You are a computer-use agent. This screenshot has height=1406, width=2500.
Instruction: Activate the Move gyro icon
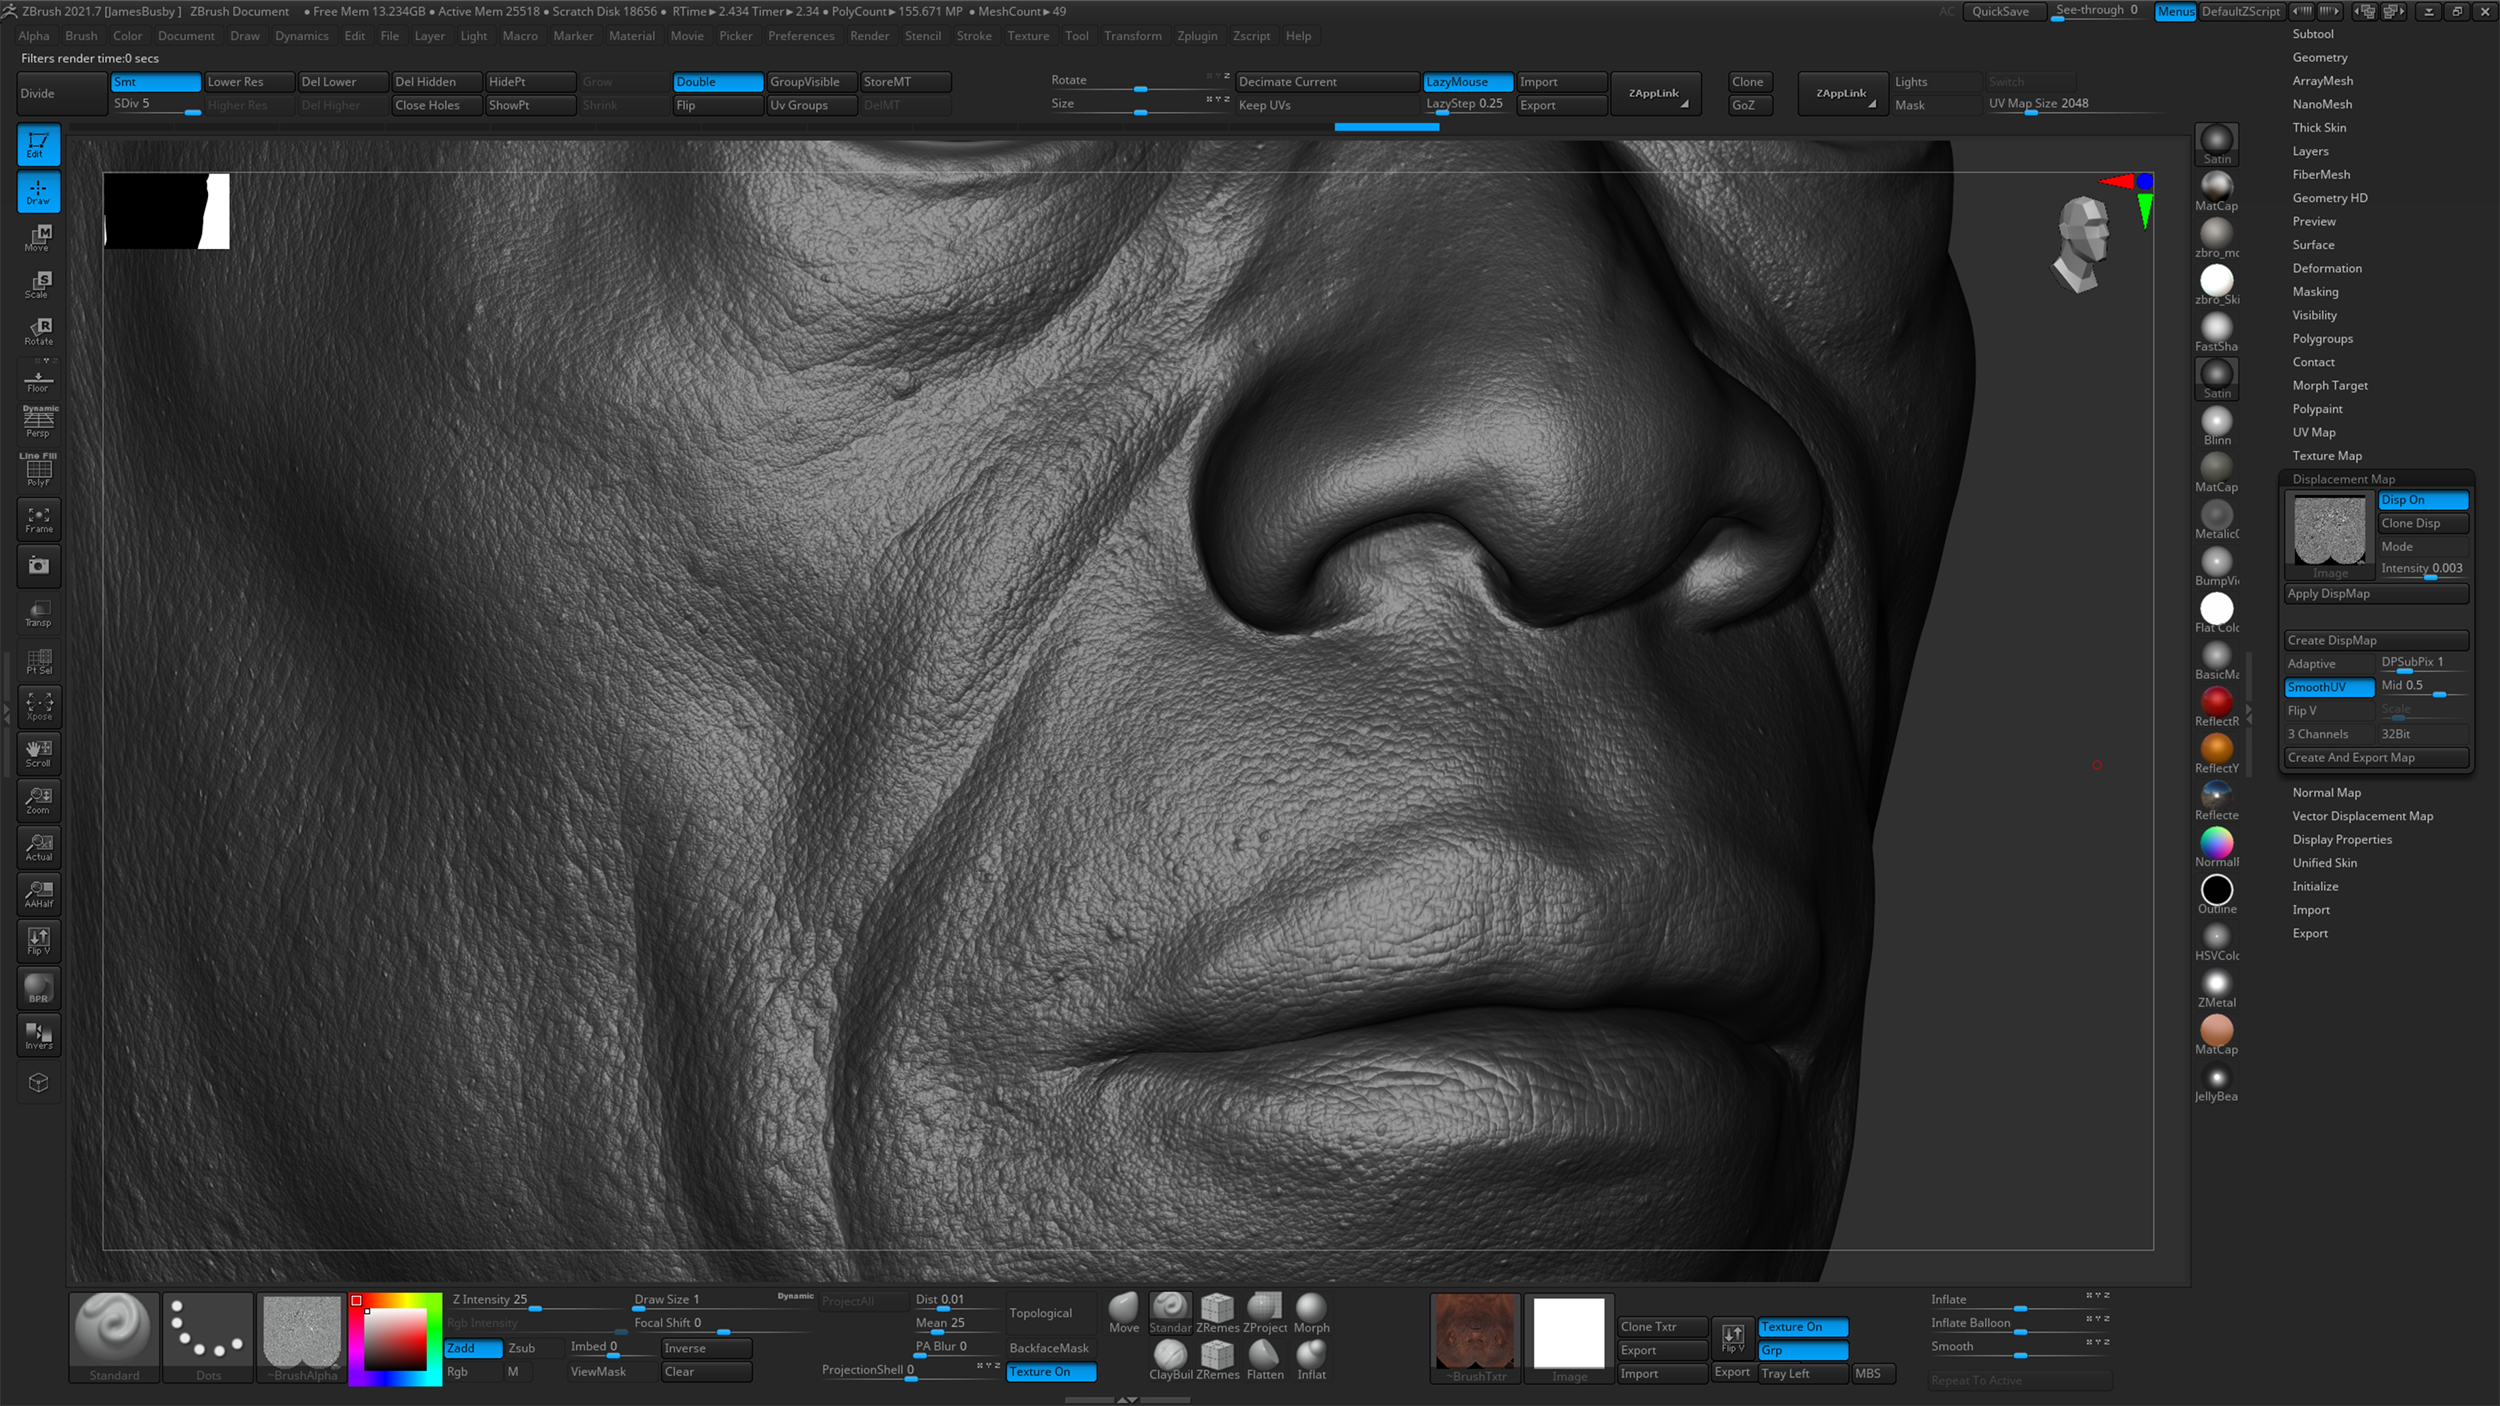click(x=38, y=238)
